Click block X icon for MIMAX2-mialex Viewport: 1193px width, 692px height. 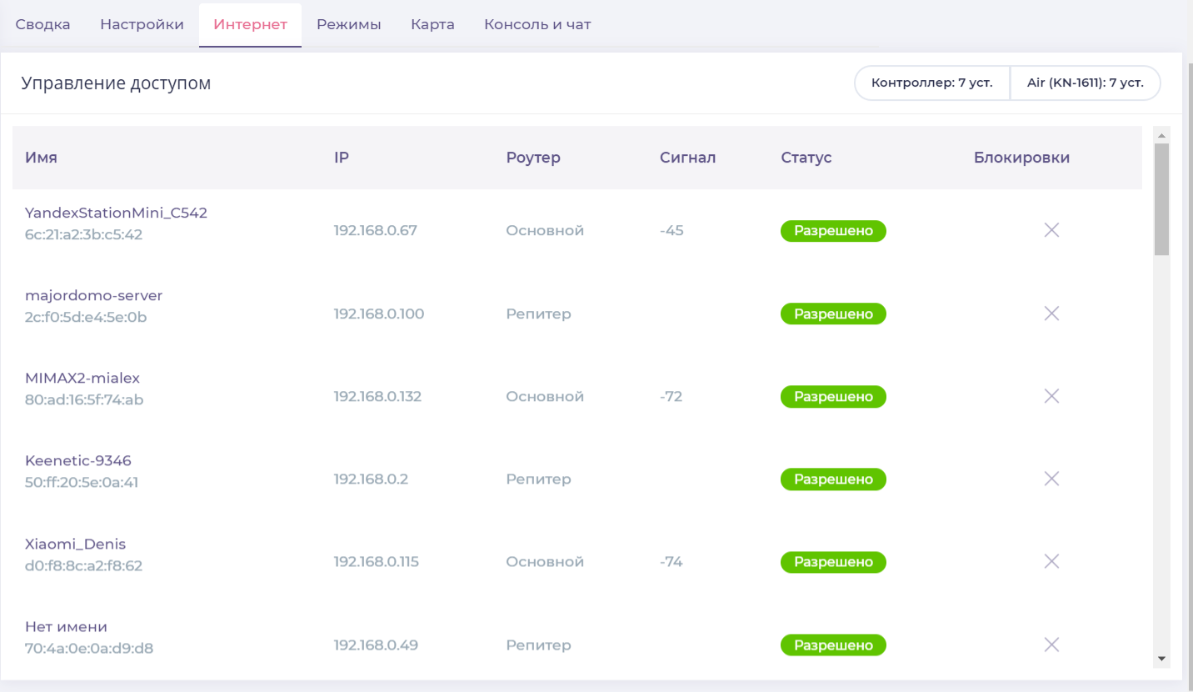coord(1051,397)
